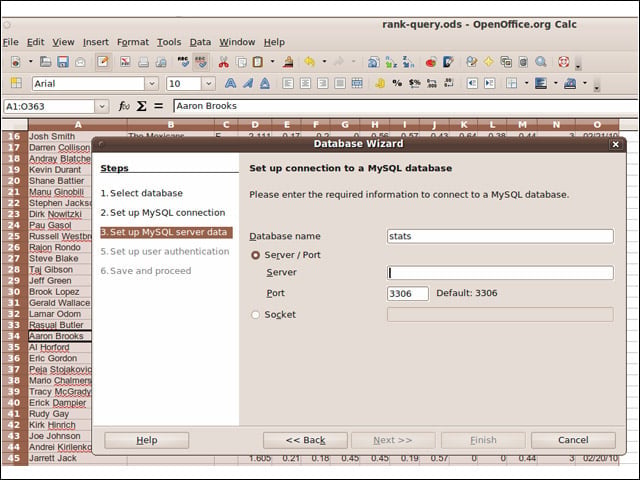Toggle Italic formatting
640x480 pixels.
pyautogui.click(x=248, y=83)
